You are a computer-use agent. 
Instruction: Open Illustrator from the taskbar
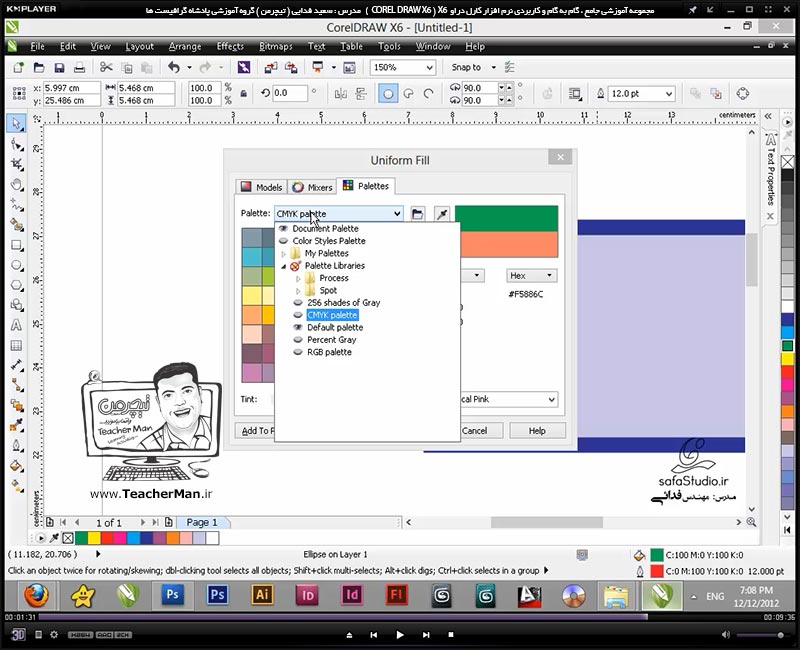[262, 595]
